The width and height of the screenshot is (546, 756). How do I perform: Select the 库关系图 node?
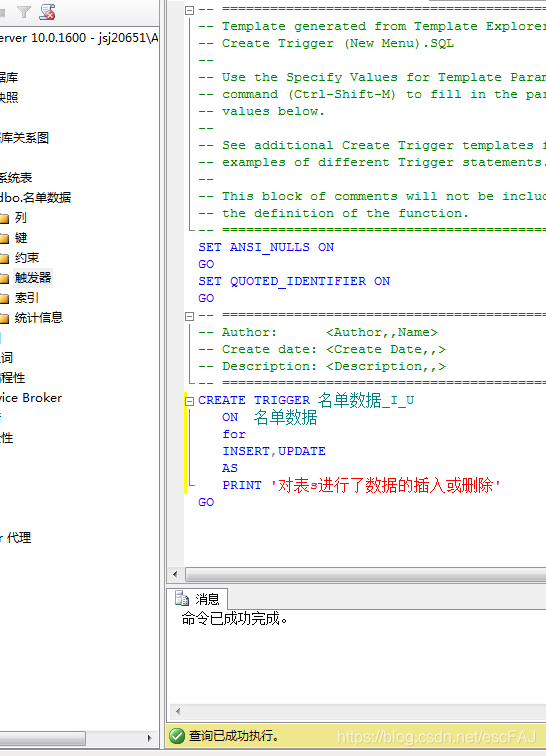point(24,138)
